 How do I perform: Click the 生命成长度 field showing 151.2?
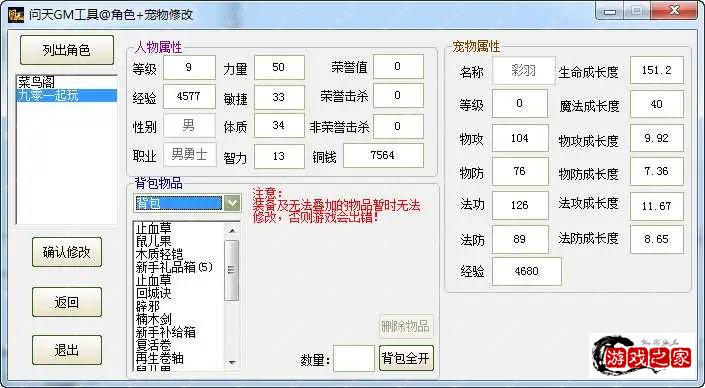[657, 70]
